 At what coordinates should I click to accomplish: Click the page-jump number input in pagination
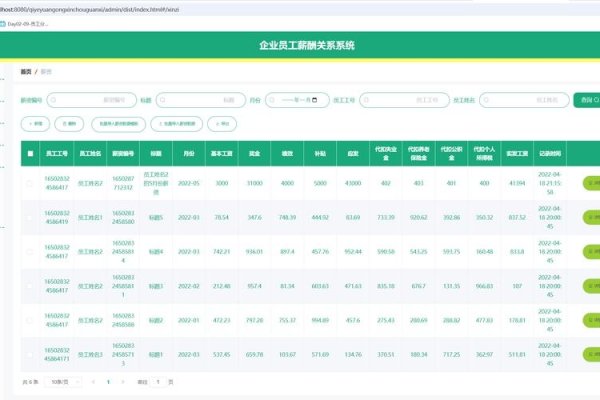158,382
